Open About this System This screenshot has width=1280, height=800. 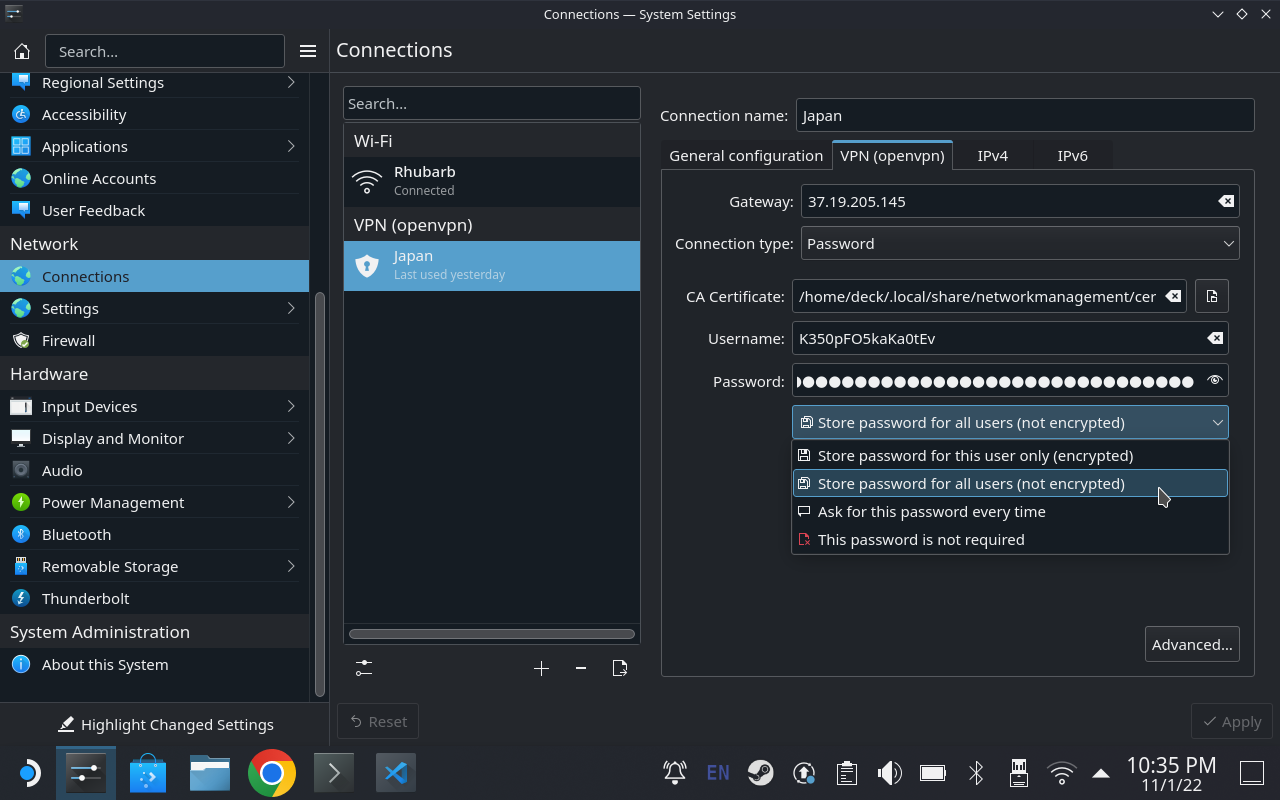tap(154, 664)
